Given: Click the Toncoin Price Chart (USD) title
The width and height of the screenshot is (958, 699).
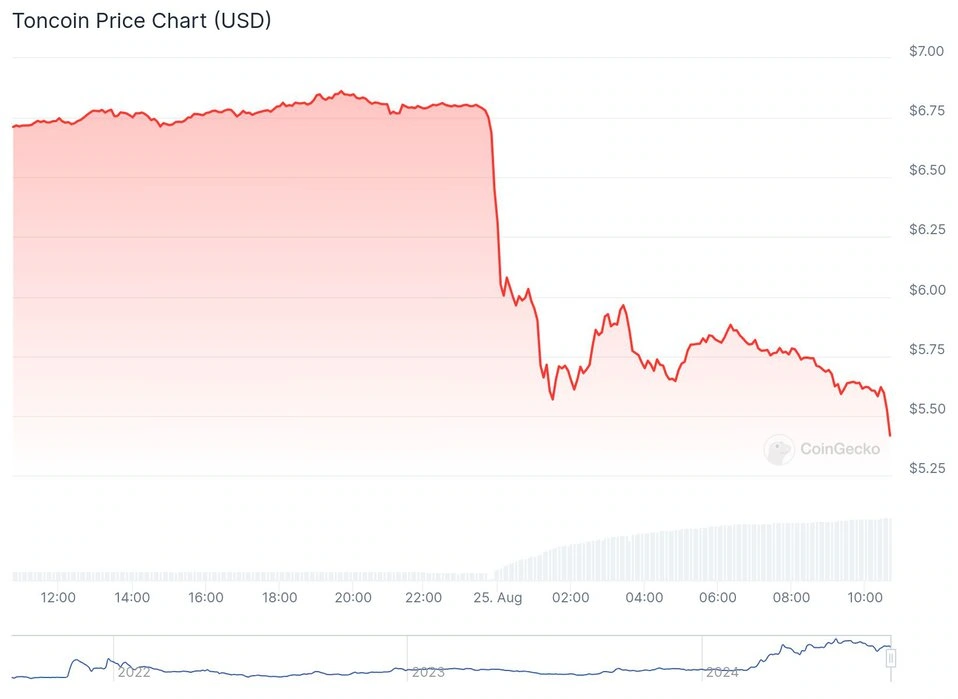Looking at the screenshot, I should click(141, 20).
